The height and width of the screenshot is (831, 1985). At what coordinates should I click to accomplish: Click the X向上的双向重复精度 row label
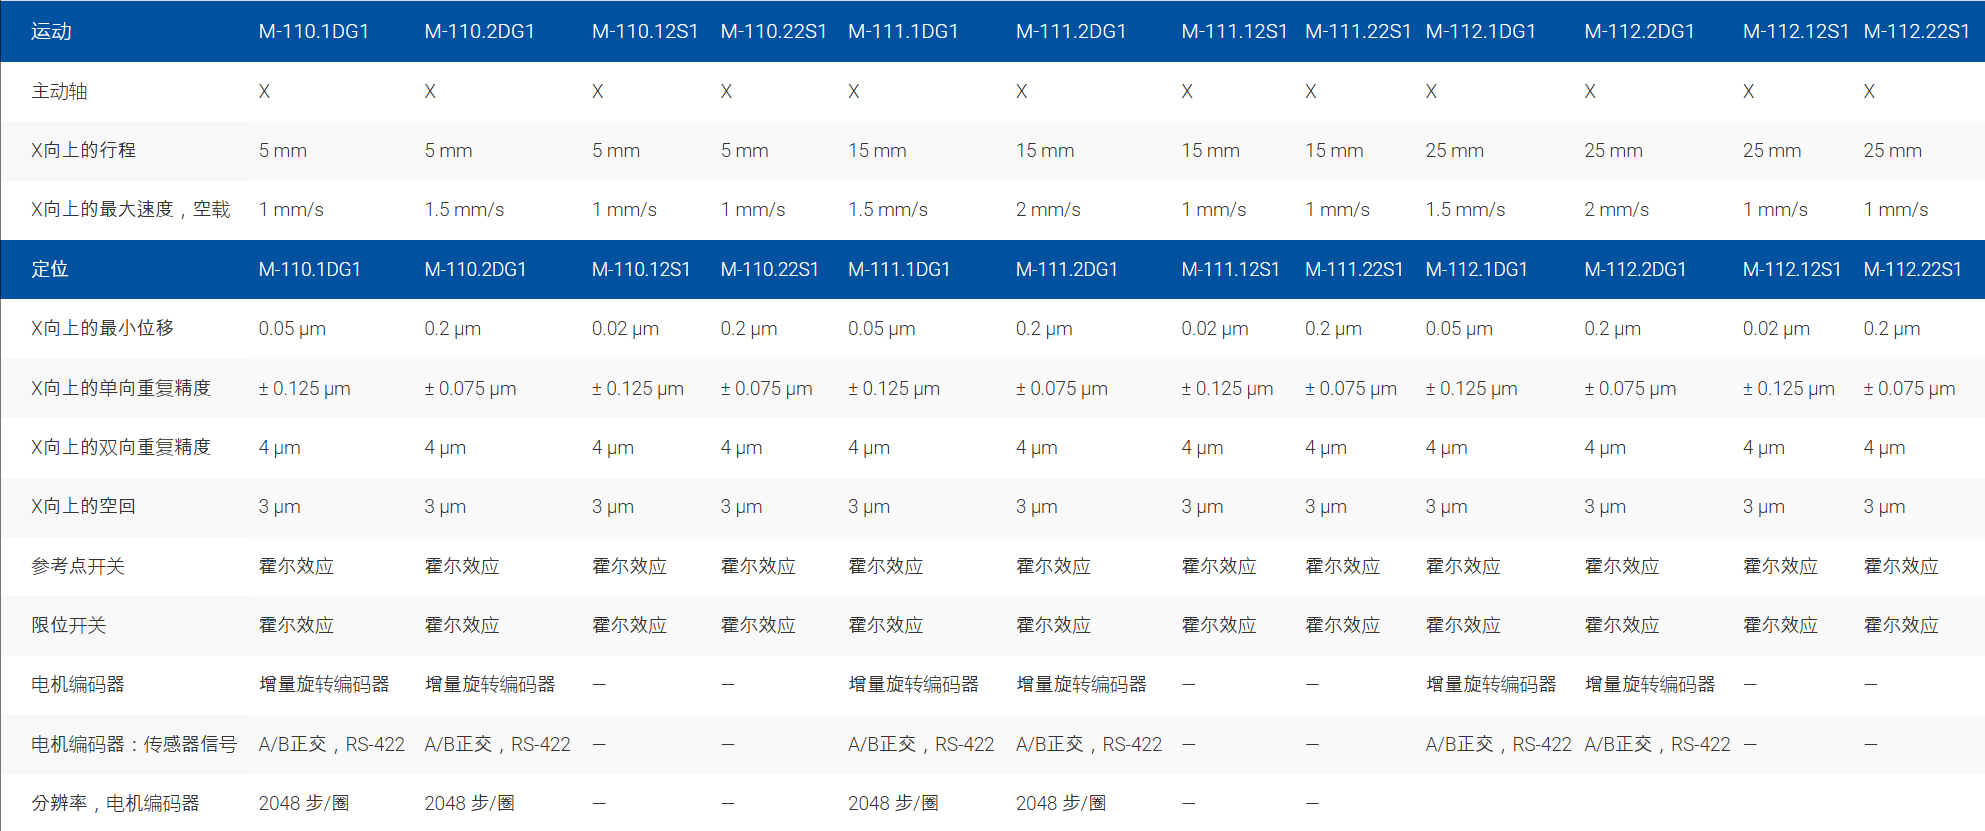click(121, 447)
